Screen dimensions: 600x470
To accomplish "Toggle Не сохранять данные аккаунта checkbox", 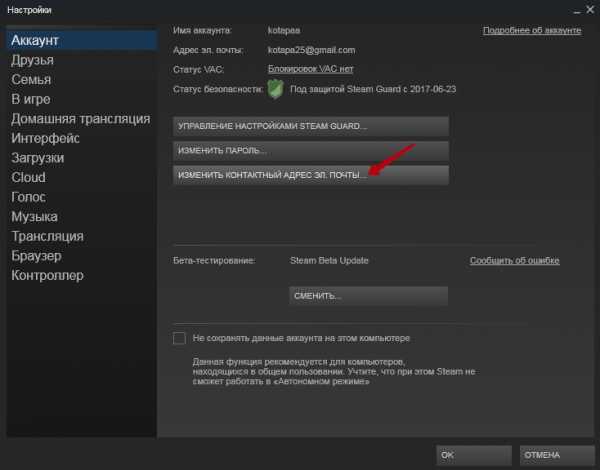I will [179, 338].
